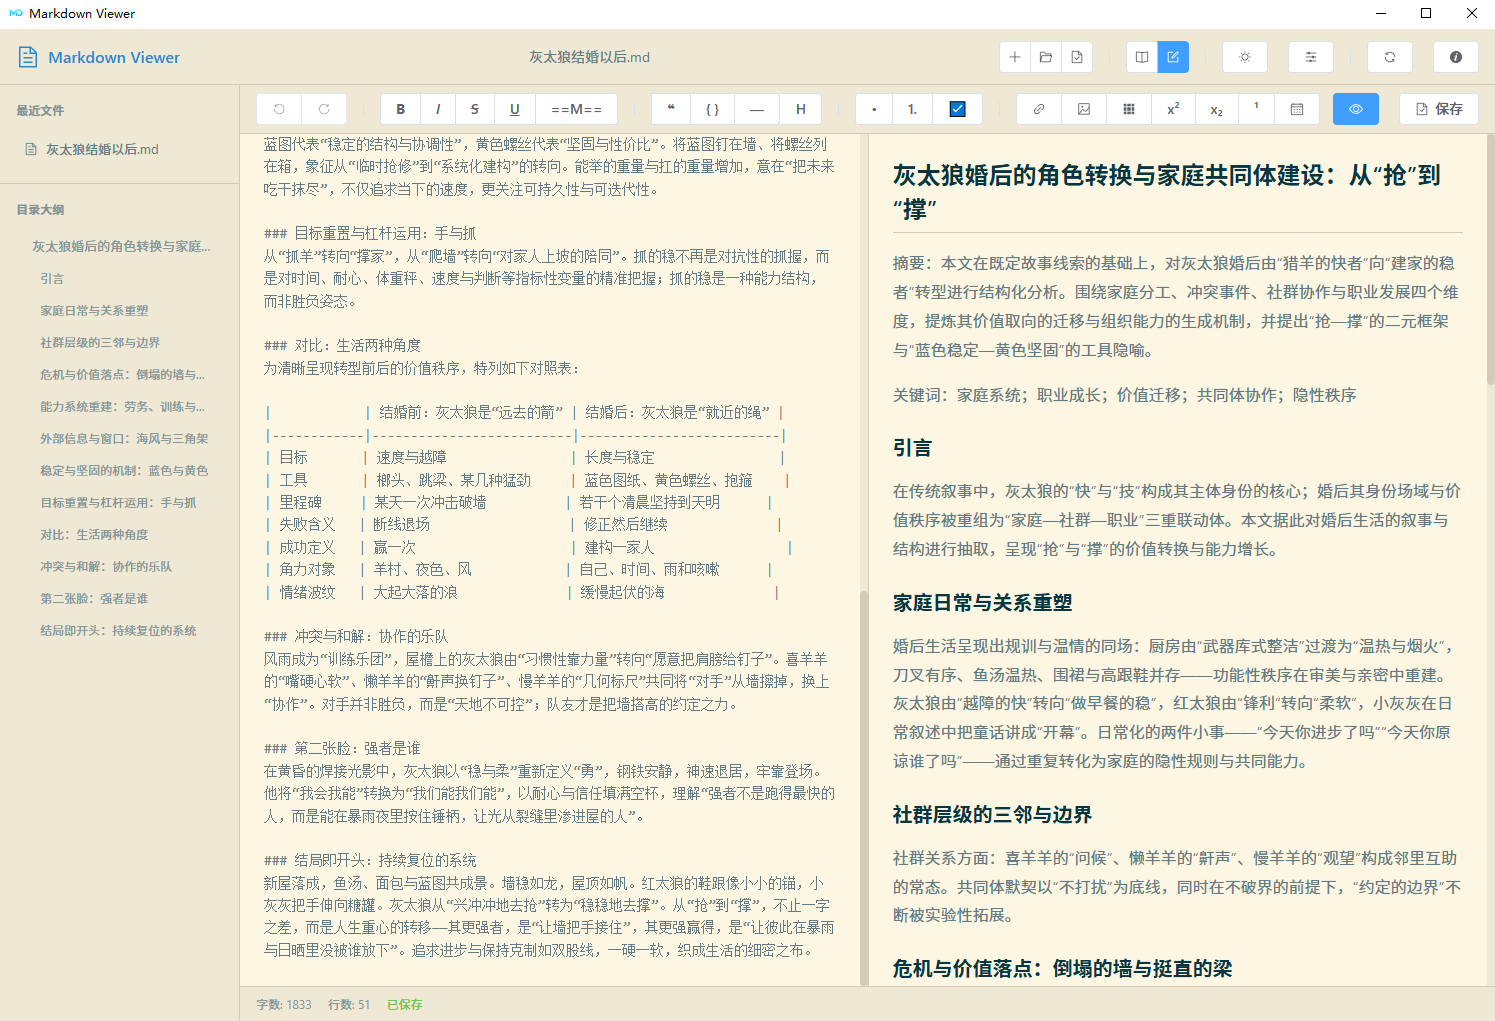Insert a code block with braces button
This screenshot has height=1021, width=1495.
[713, 109]
